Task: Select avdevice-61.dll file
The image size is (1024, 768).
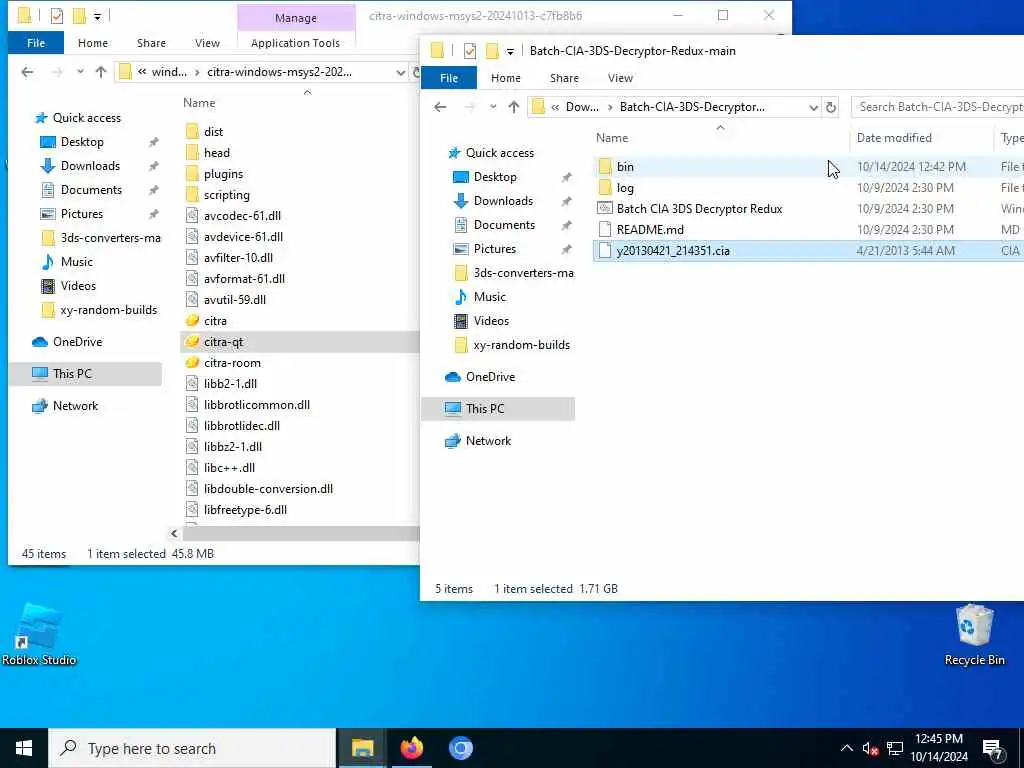Action: [243, 236]
